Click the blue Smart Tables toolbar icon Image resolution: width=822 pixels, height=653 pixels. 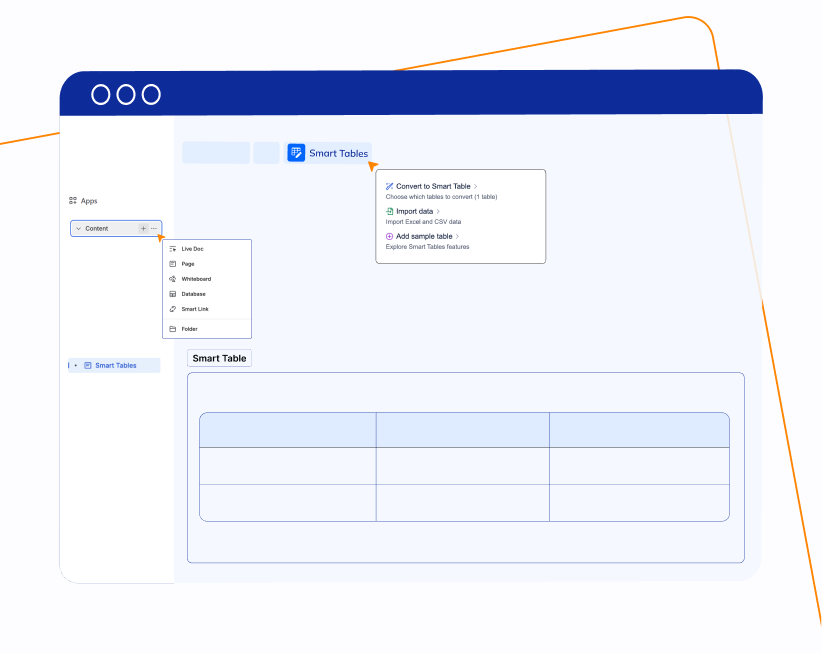click(x=296, y=153)
